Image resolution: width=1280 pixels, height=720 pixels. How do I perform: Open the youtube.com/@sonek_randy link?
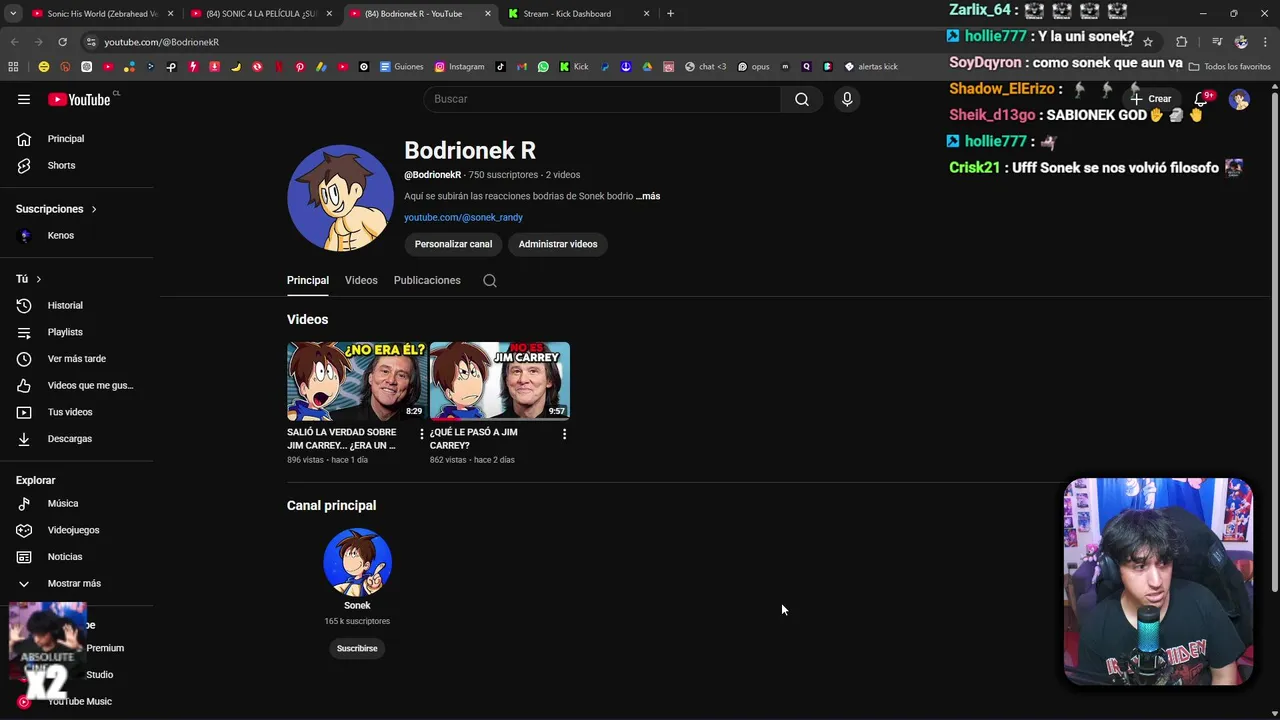tap(463, 217)
